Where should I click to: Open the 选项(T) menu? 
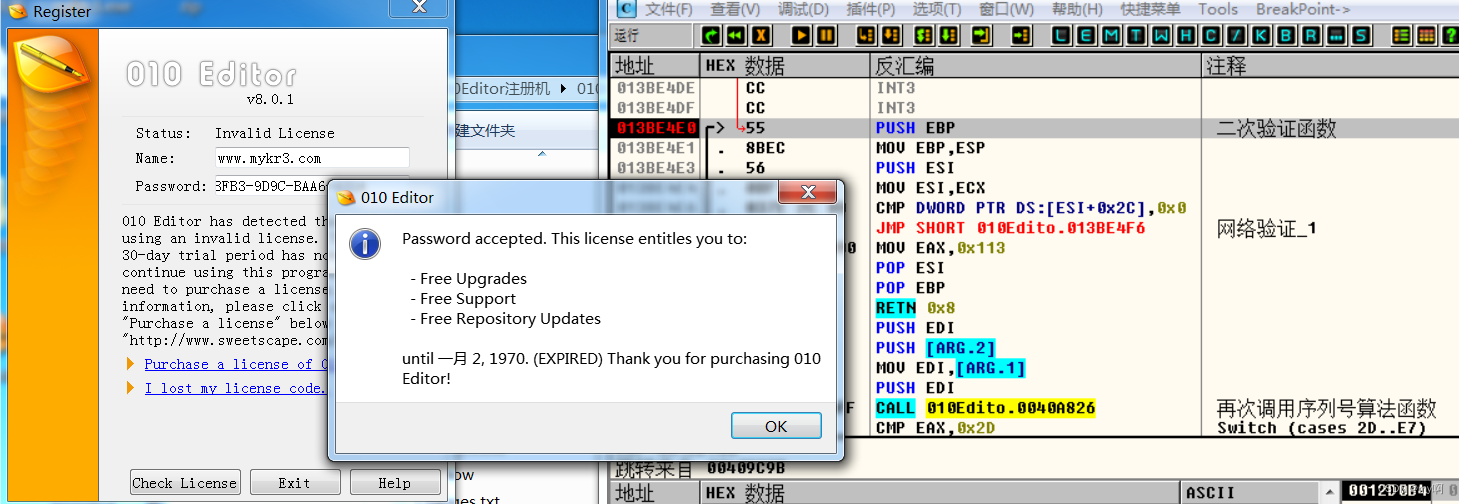(937, 10)
